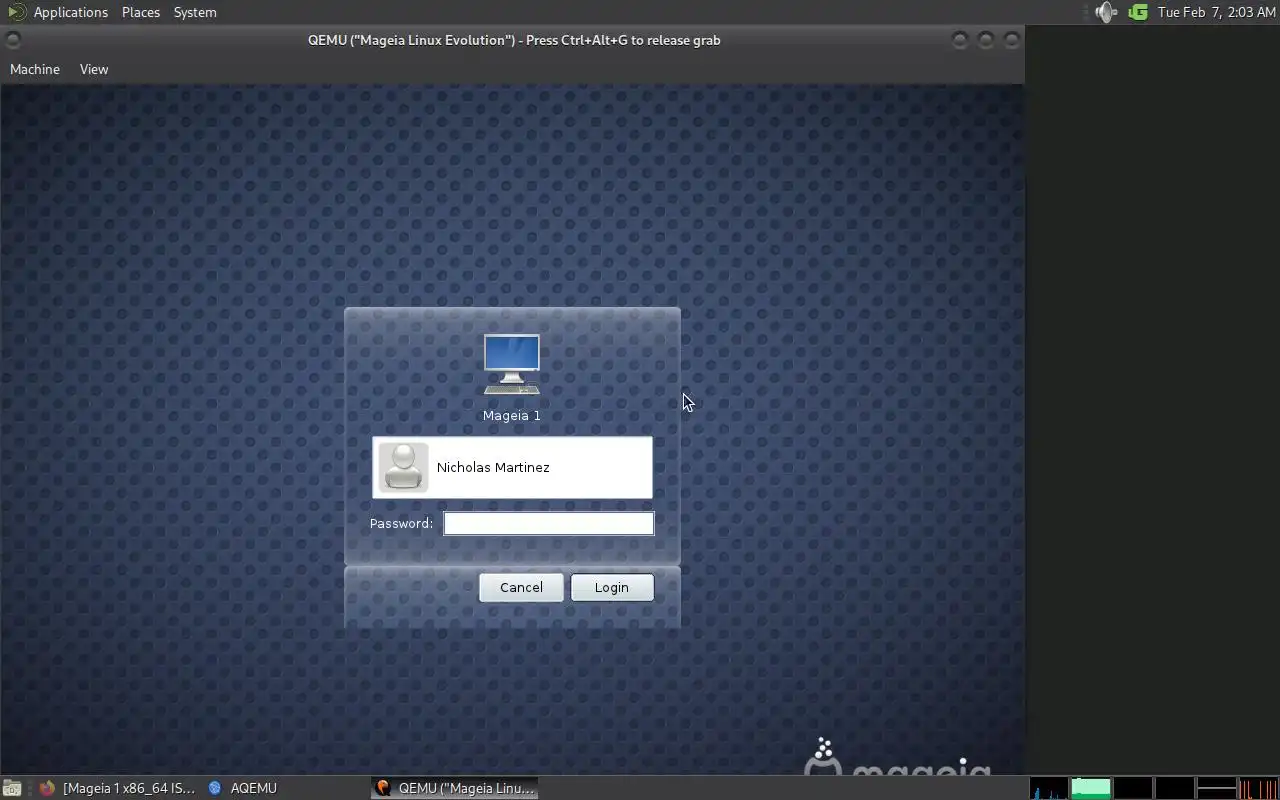Click the show desktop icon in bottom panel
Image resolution: width=1280 pixels, height=800 pixels.
click(10, 788)
